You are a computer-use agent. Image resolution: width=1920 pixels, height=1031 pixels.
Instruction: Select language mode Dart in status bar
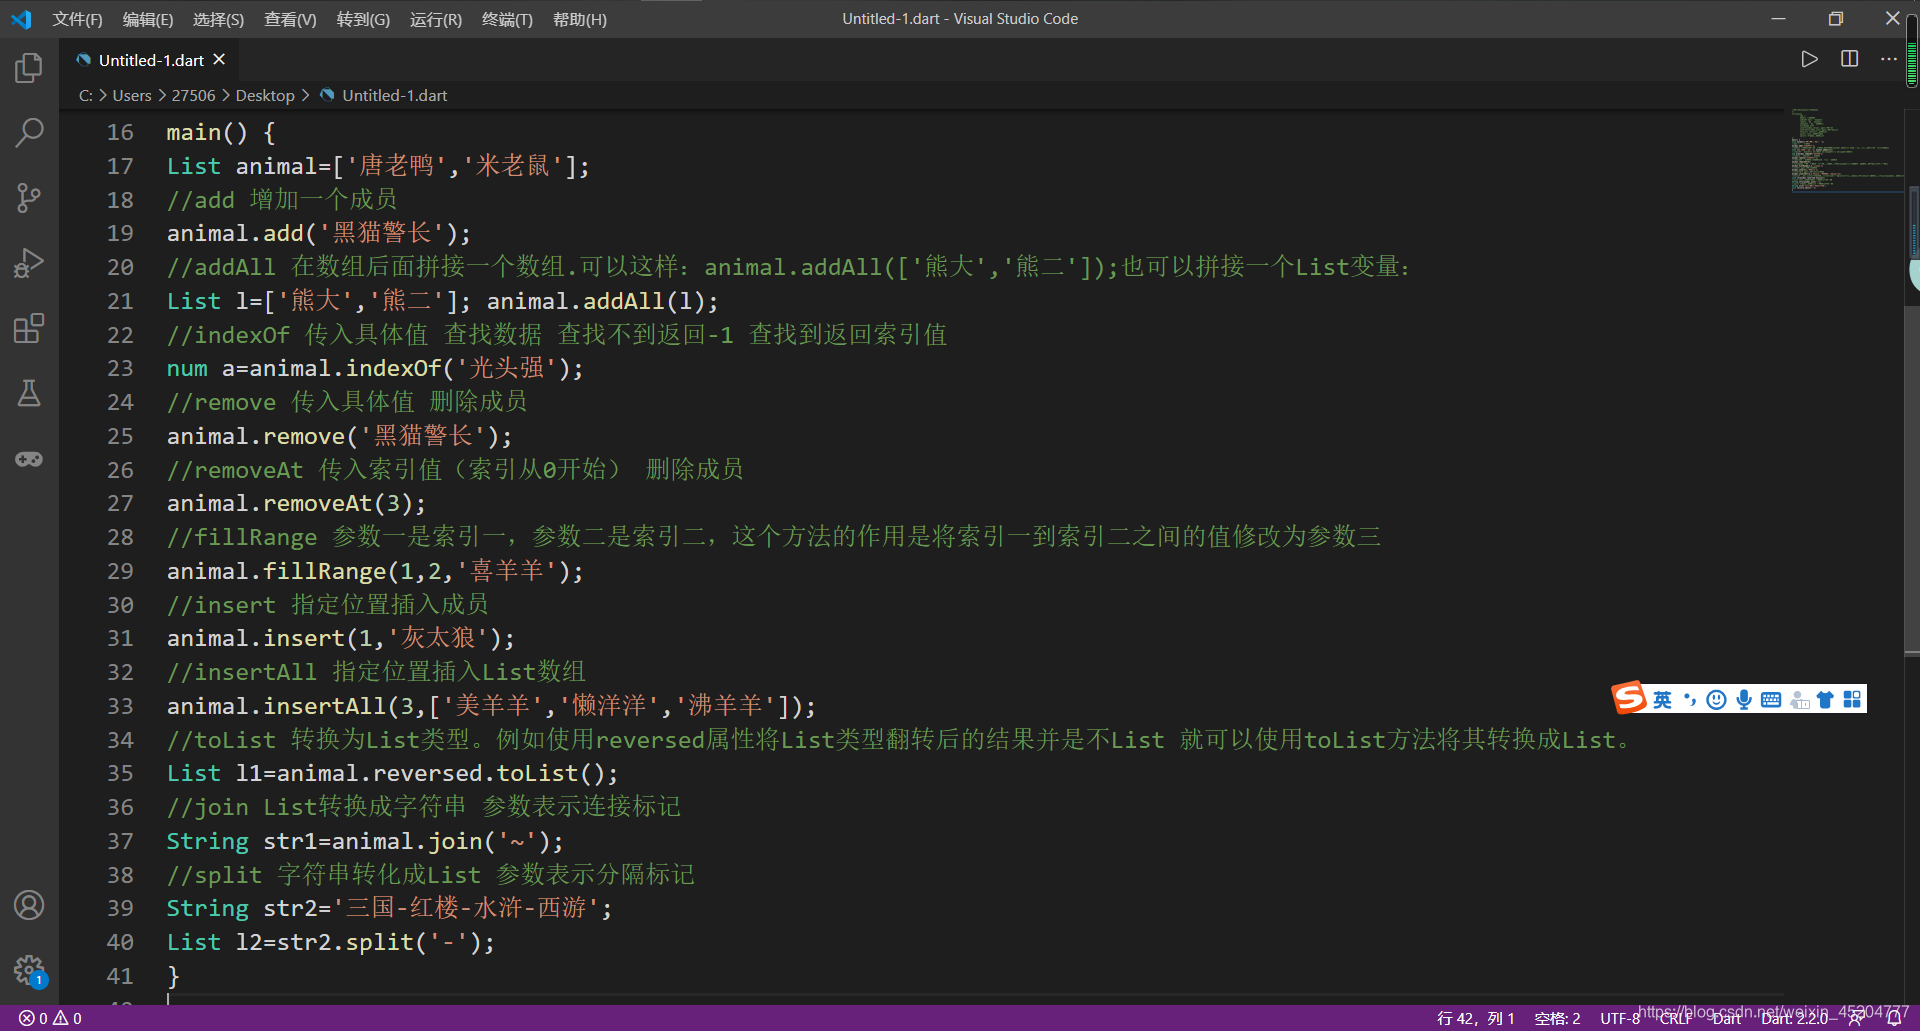[x=1727, y=1018]
